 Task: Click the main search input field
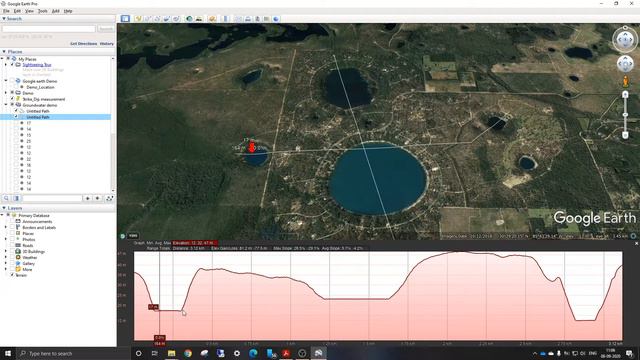click(49, 29)
